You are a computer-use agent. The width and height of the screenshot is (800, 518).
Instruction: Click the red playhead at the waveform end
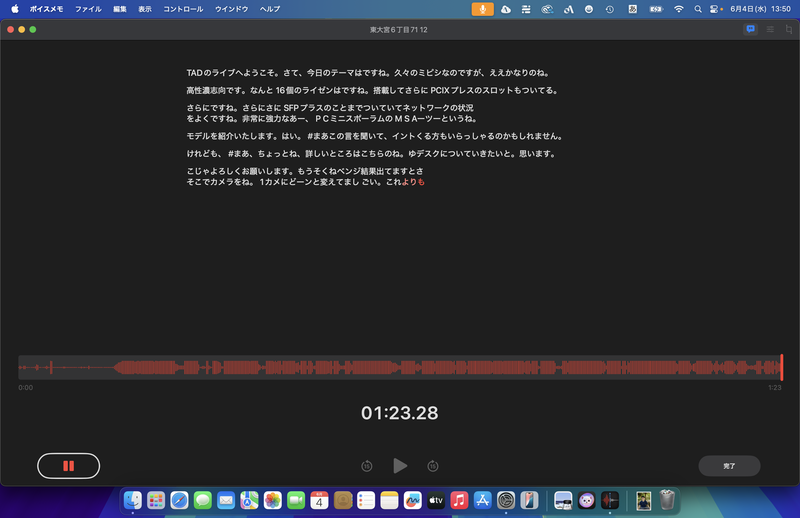(x=781, y=367)
